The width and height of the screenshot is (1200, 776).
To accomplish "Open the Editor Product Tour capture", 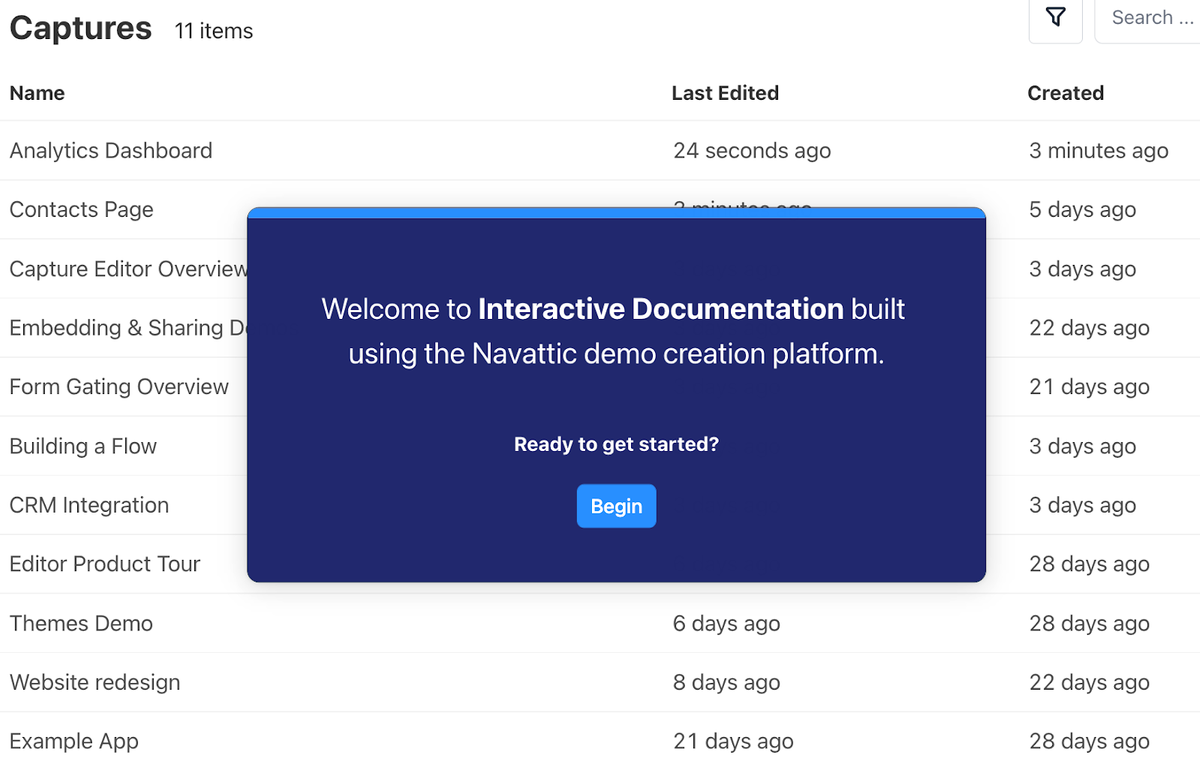I will (105, 564).
